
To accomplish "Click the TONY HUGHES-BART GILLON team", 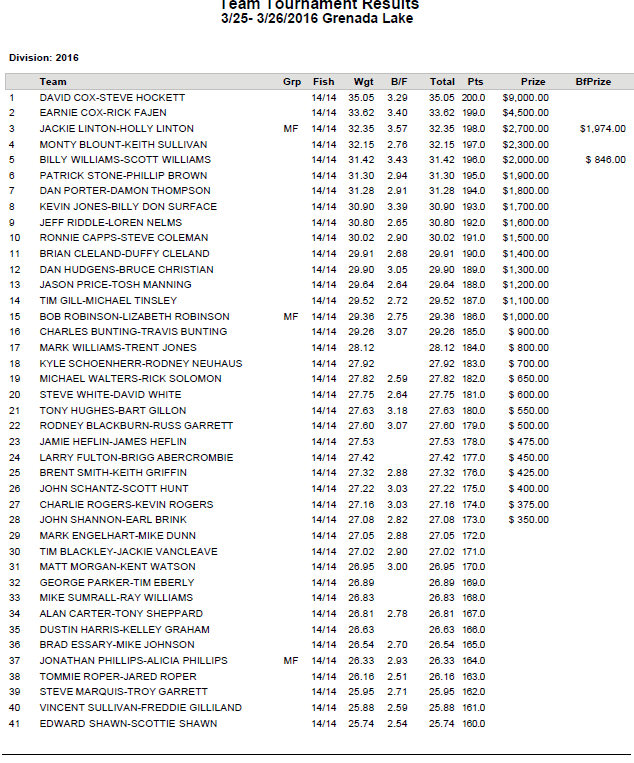I will pos(113,411).
